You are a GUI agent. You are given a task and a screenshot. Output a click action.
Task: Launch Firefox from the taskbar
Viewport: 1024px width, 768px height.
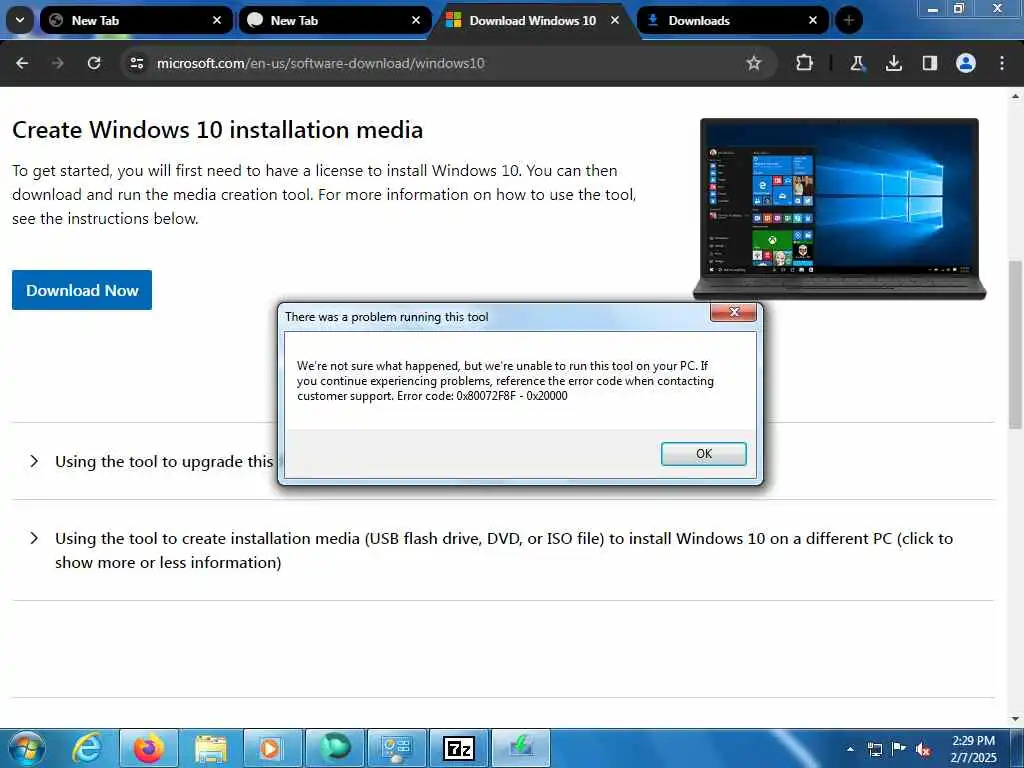149,748
